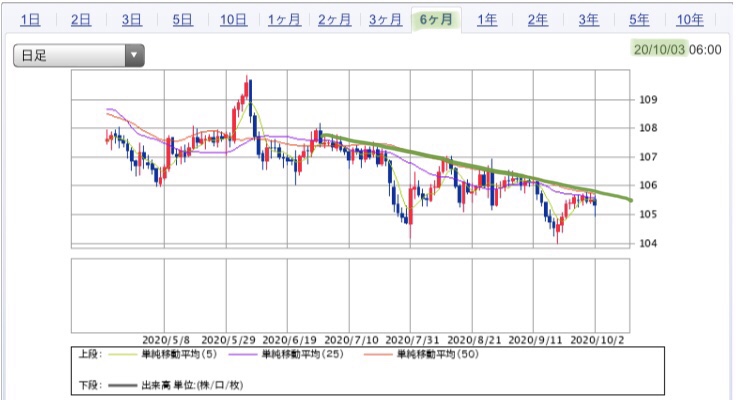Click the dropdown arrow beside 日足
The image size is (736, 400).
click(x=134, y=55)
